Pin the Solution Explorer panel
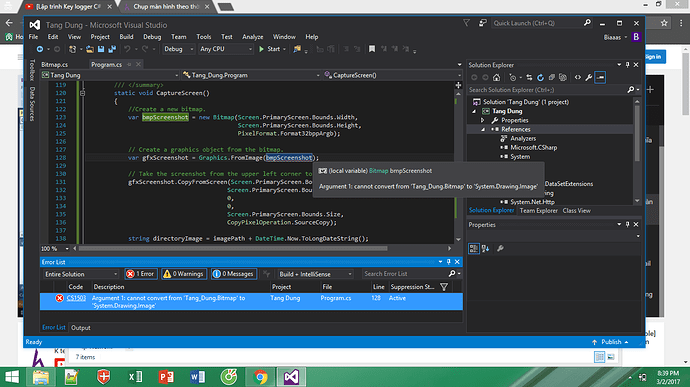The image size is (690, 387). coord(628,65)
